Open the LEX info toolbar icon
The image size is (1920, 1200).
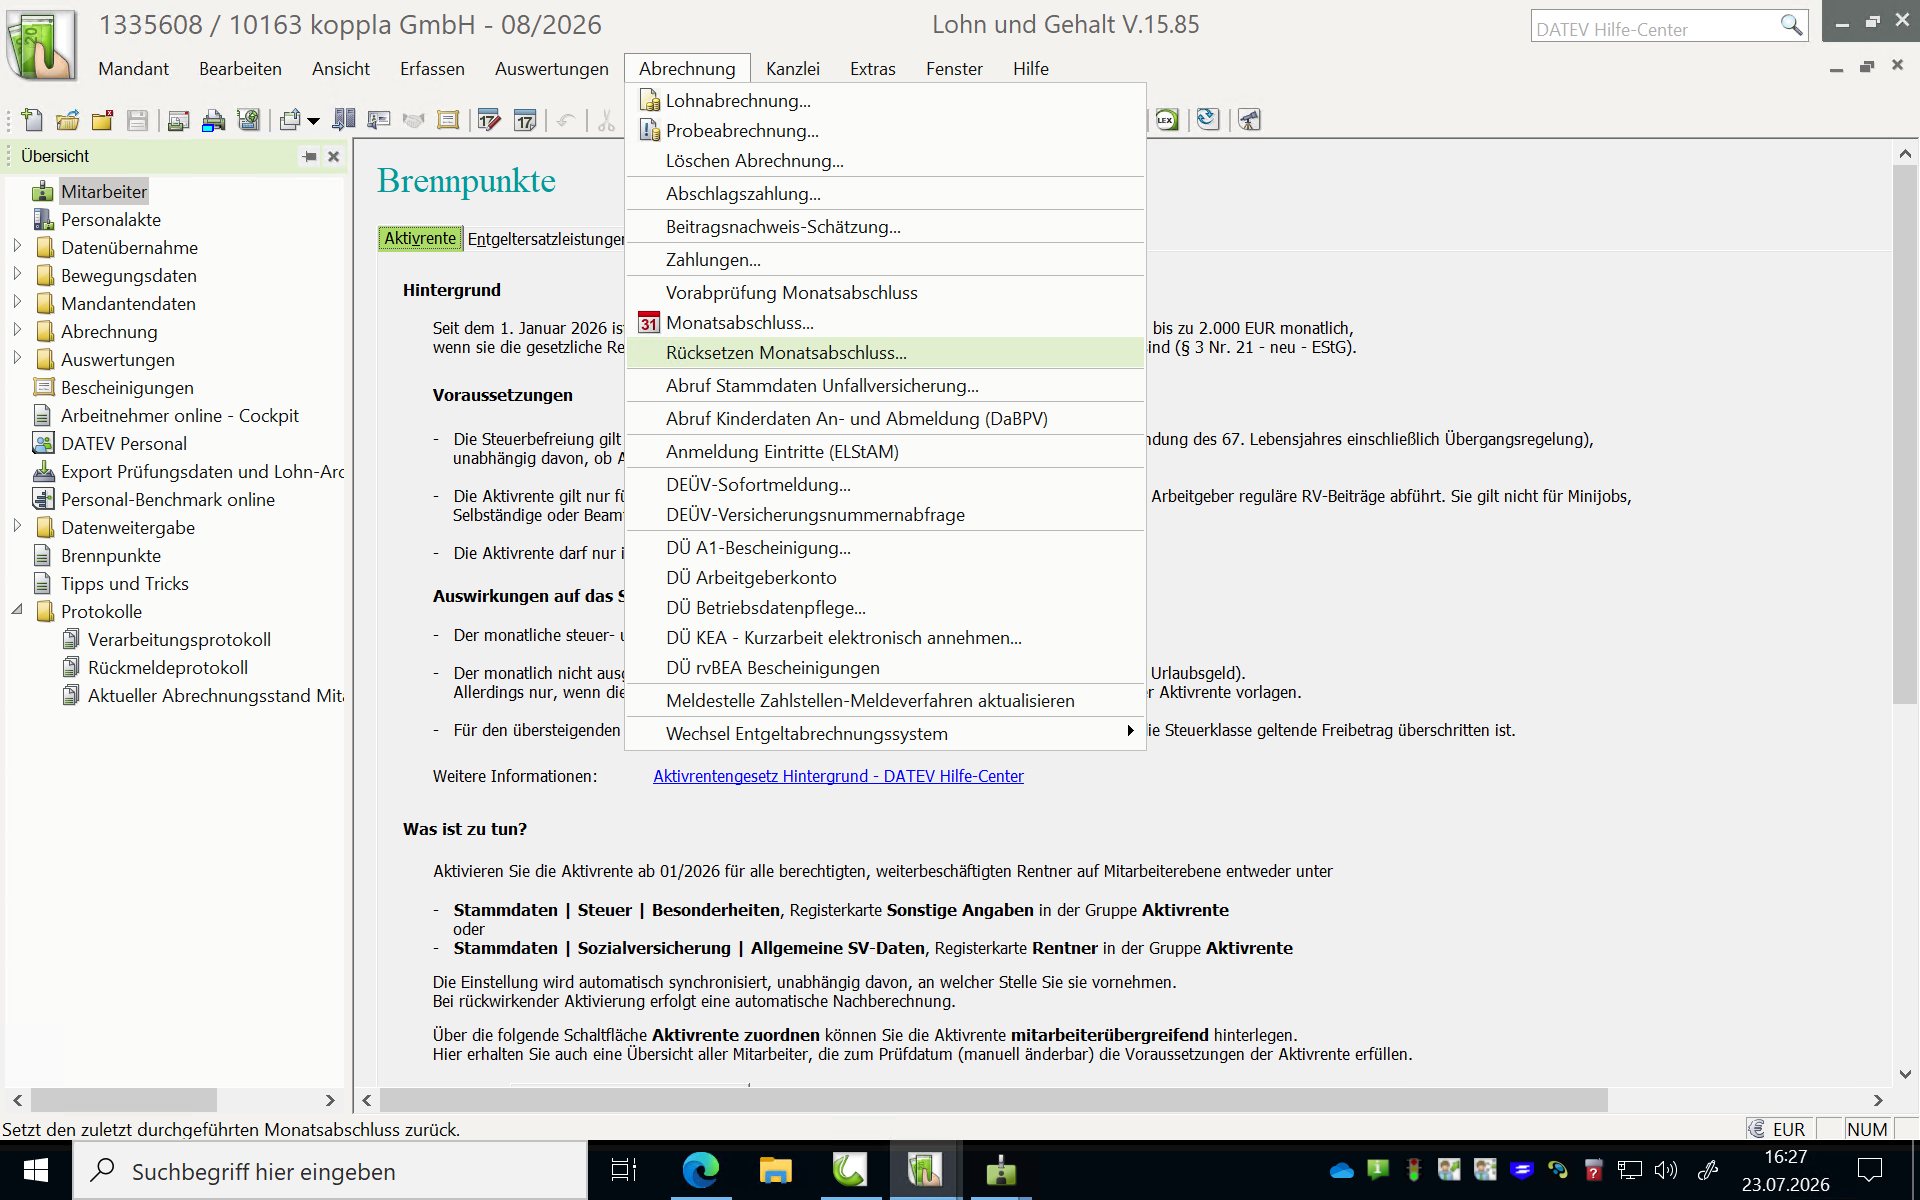pos(1167,120)
